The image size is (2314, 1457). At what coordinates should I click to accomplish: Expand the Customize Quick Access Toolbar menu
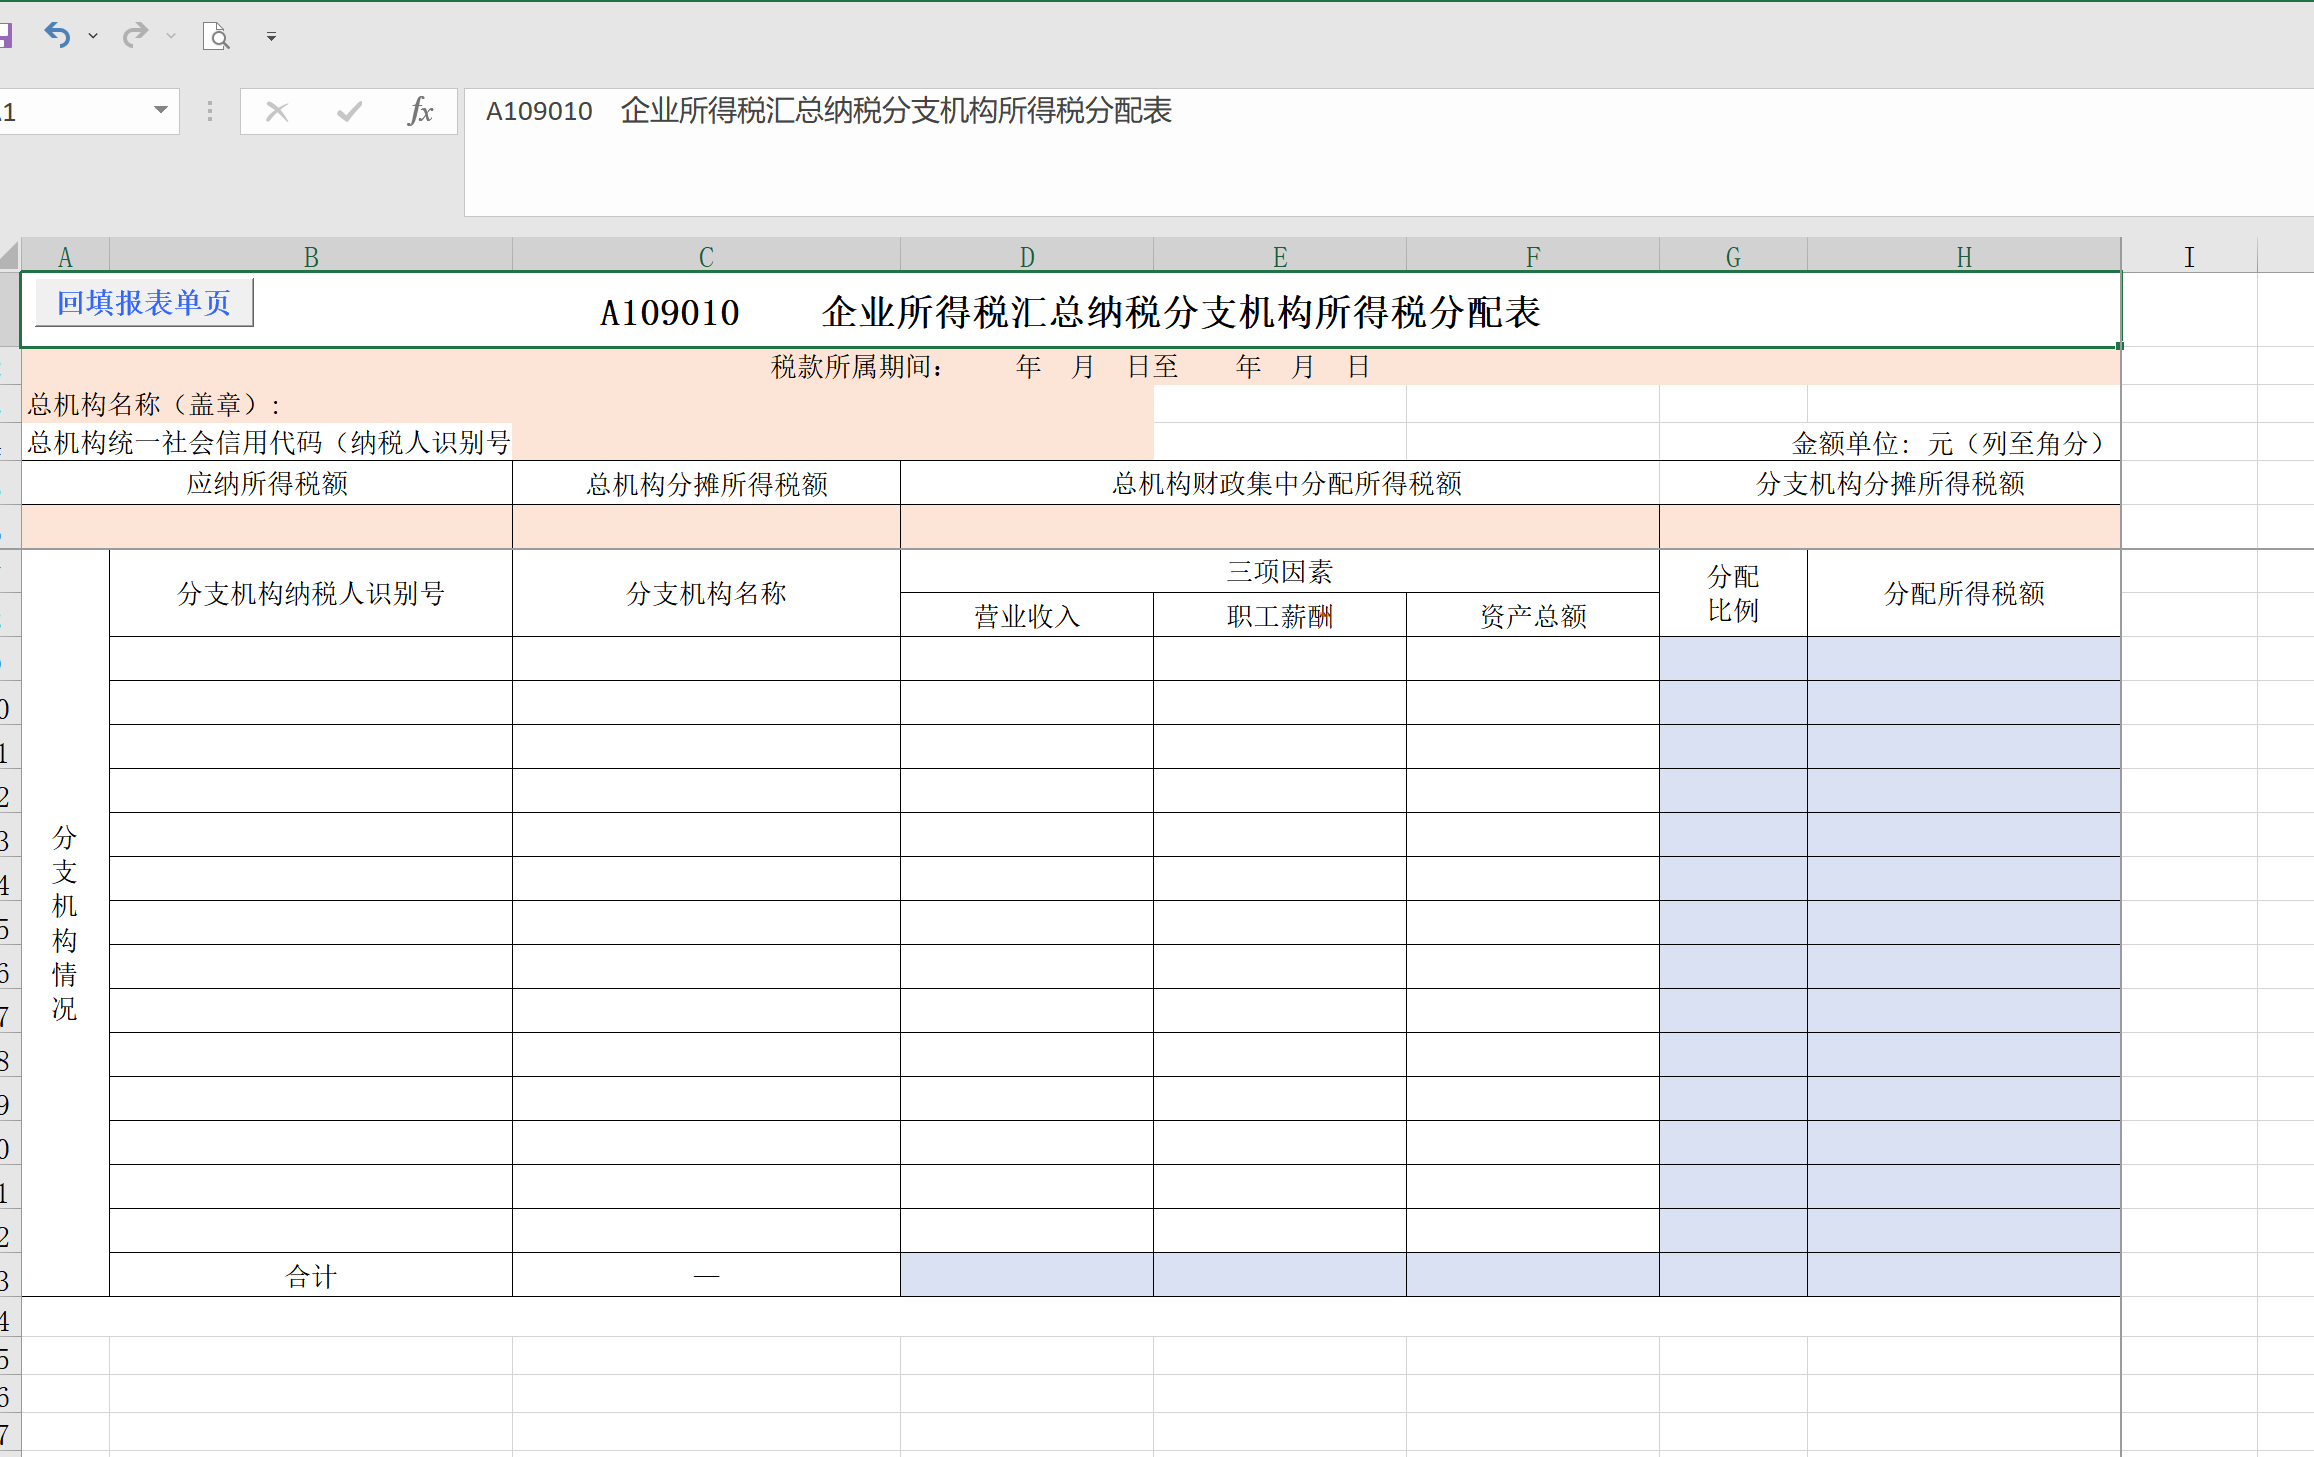(x=271, y=37)
